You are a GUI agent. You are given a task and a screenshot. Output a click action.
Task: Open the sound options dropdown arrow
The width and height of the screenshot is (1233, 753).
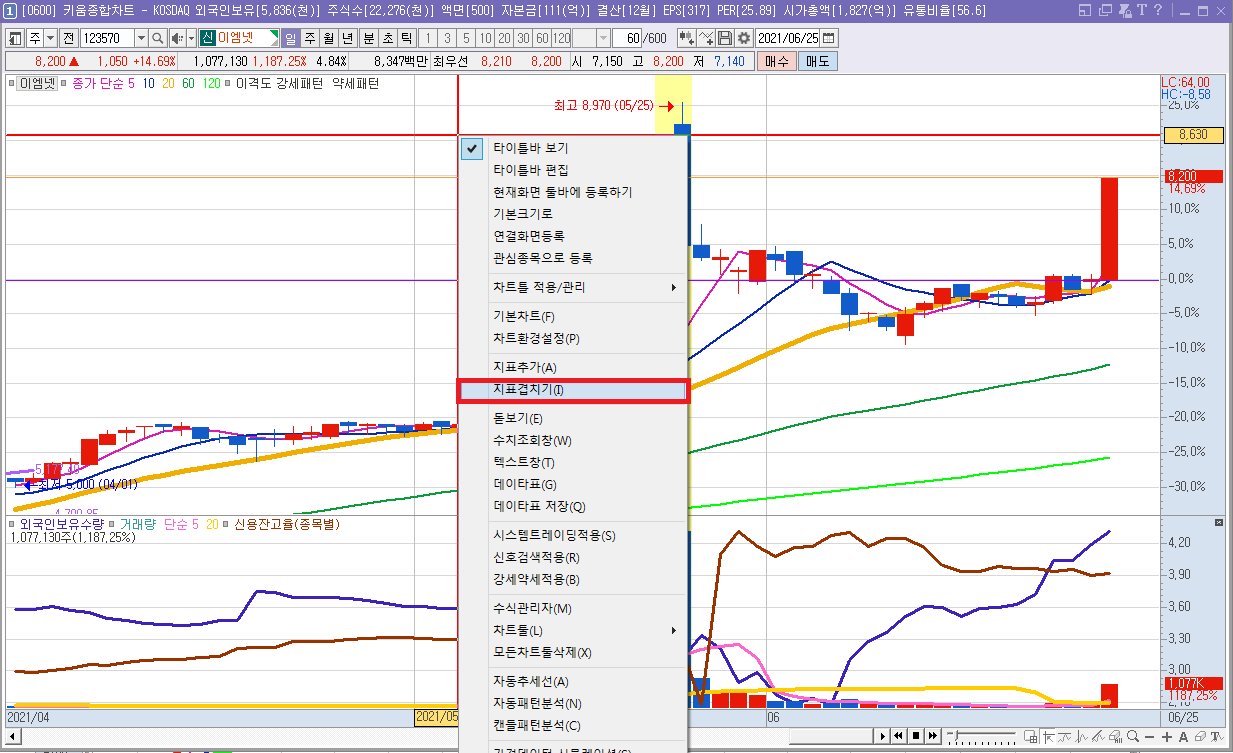pos(191,38)
